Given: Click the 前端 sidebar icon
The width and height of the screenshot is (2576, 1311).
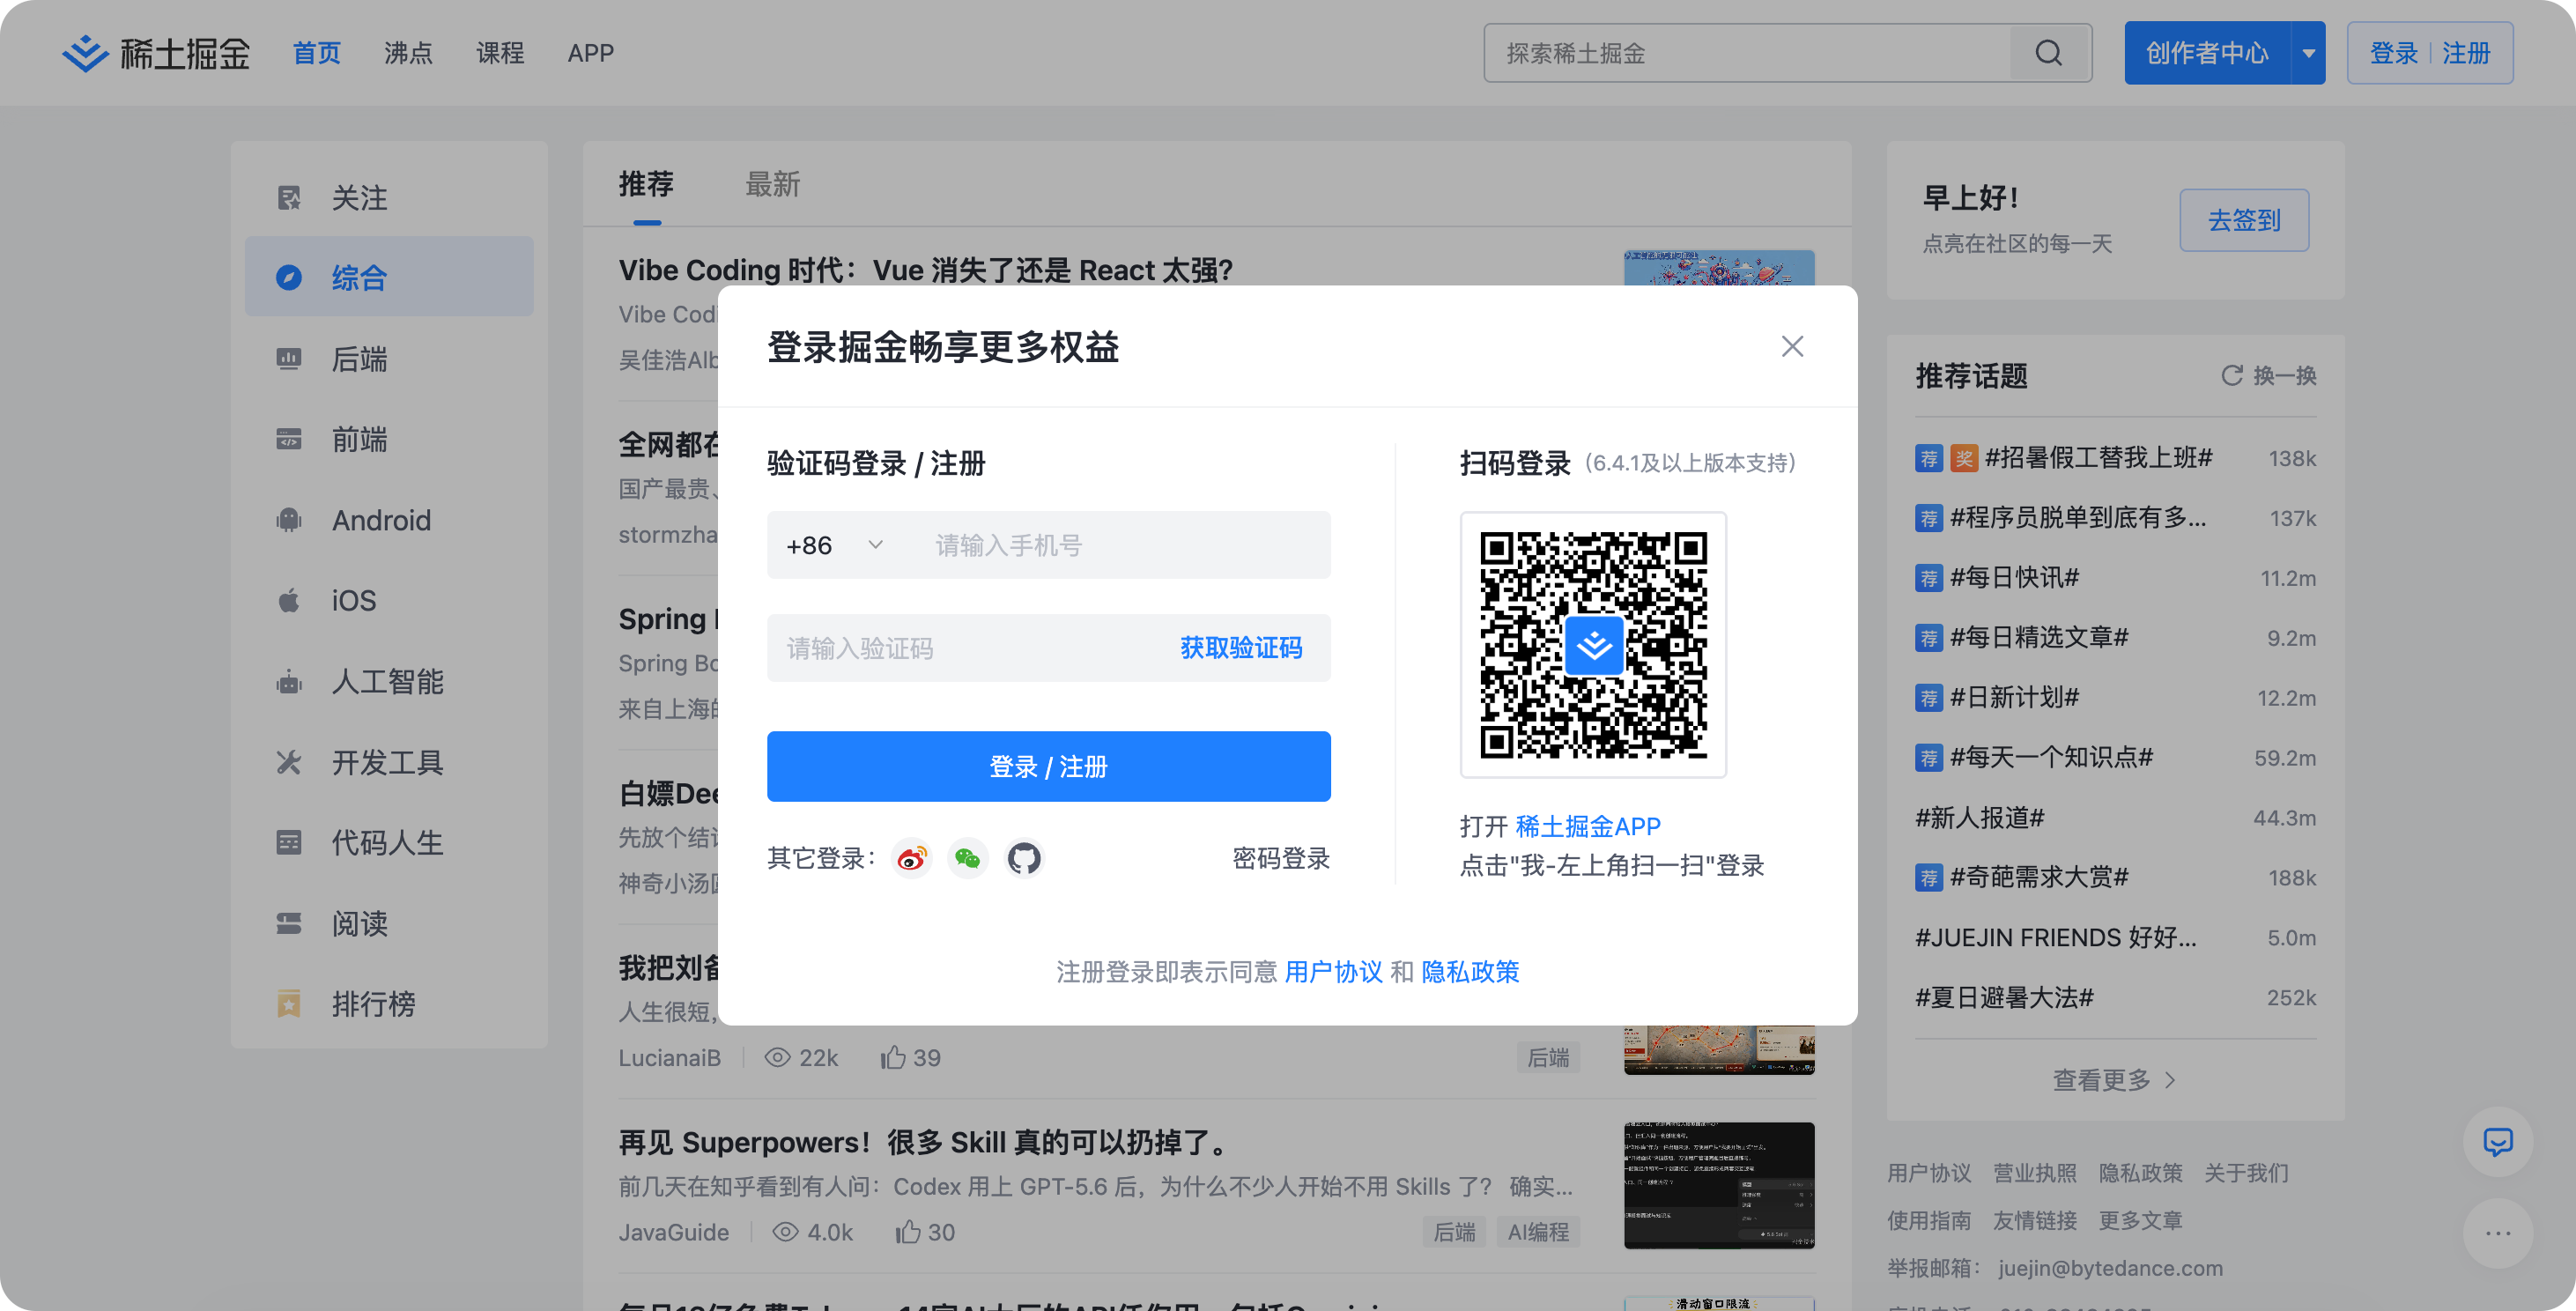Looking at the screenshot, I should [289, 439].
